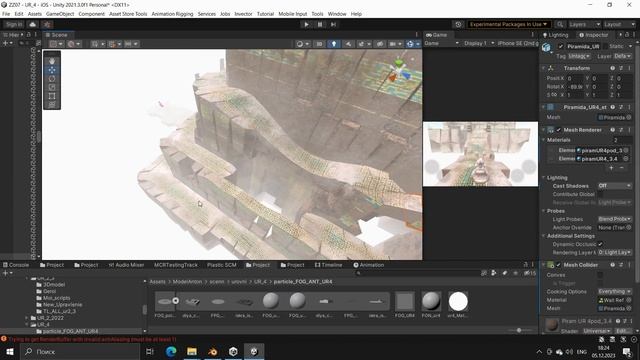Add a material element with plus button
Image resolution: width=640 pixels, height=360 pixels.
[611, 168]
